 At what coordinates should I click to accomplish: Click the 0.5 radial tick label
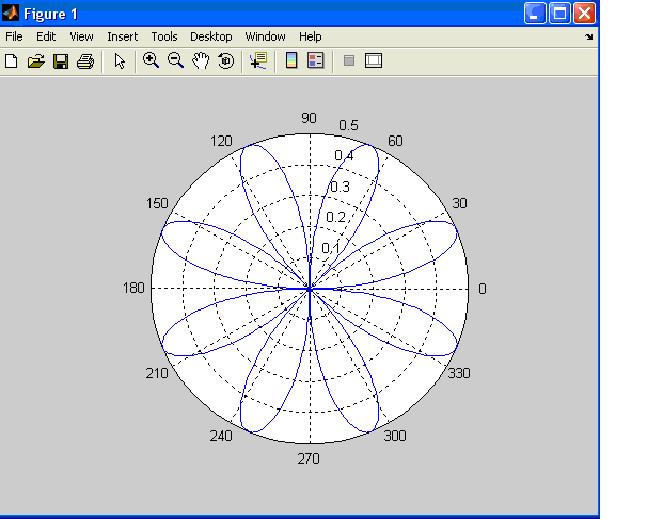pyautogui.click(x=349, y=125)
